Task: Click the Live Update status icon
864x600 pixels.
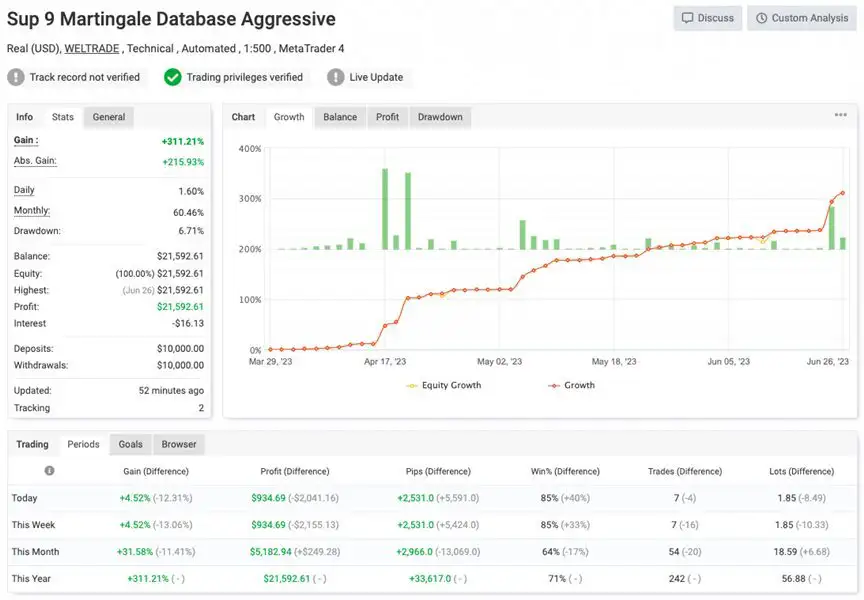Action: point(335,77)
